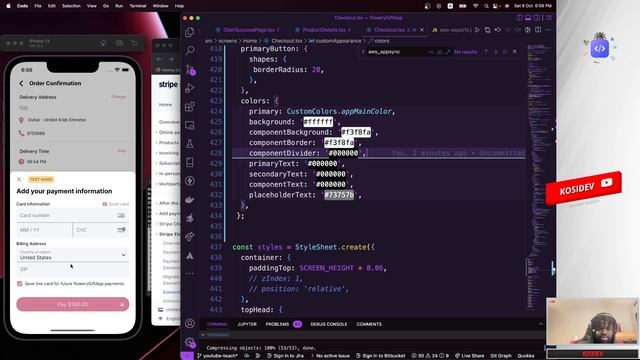Open the Docker whale icon in activity bar
The image size is (640, 360).
pyautogui.click(x=190, y=200)
